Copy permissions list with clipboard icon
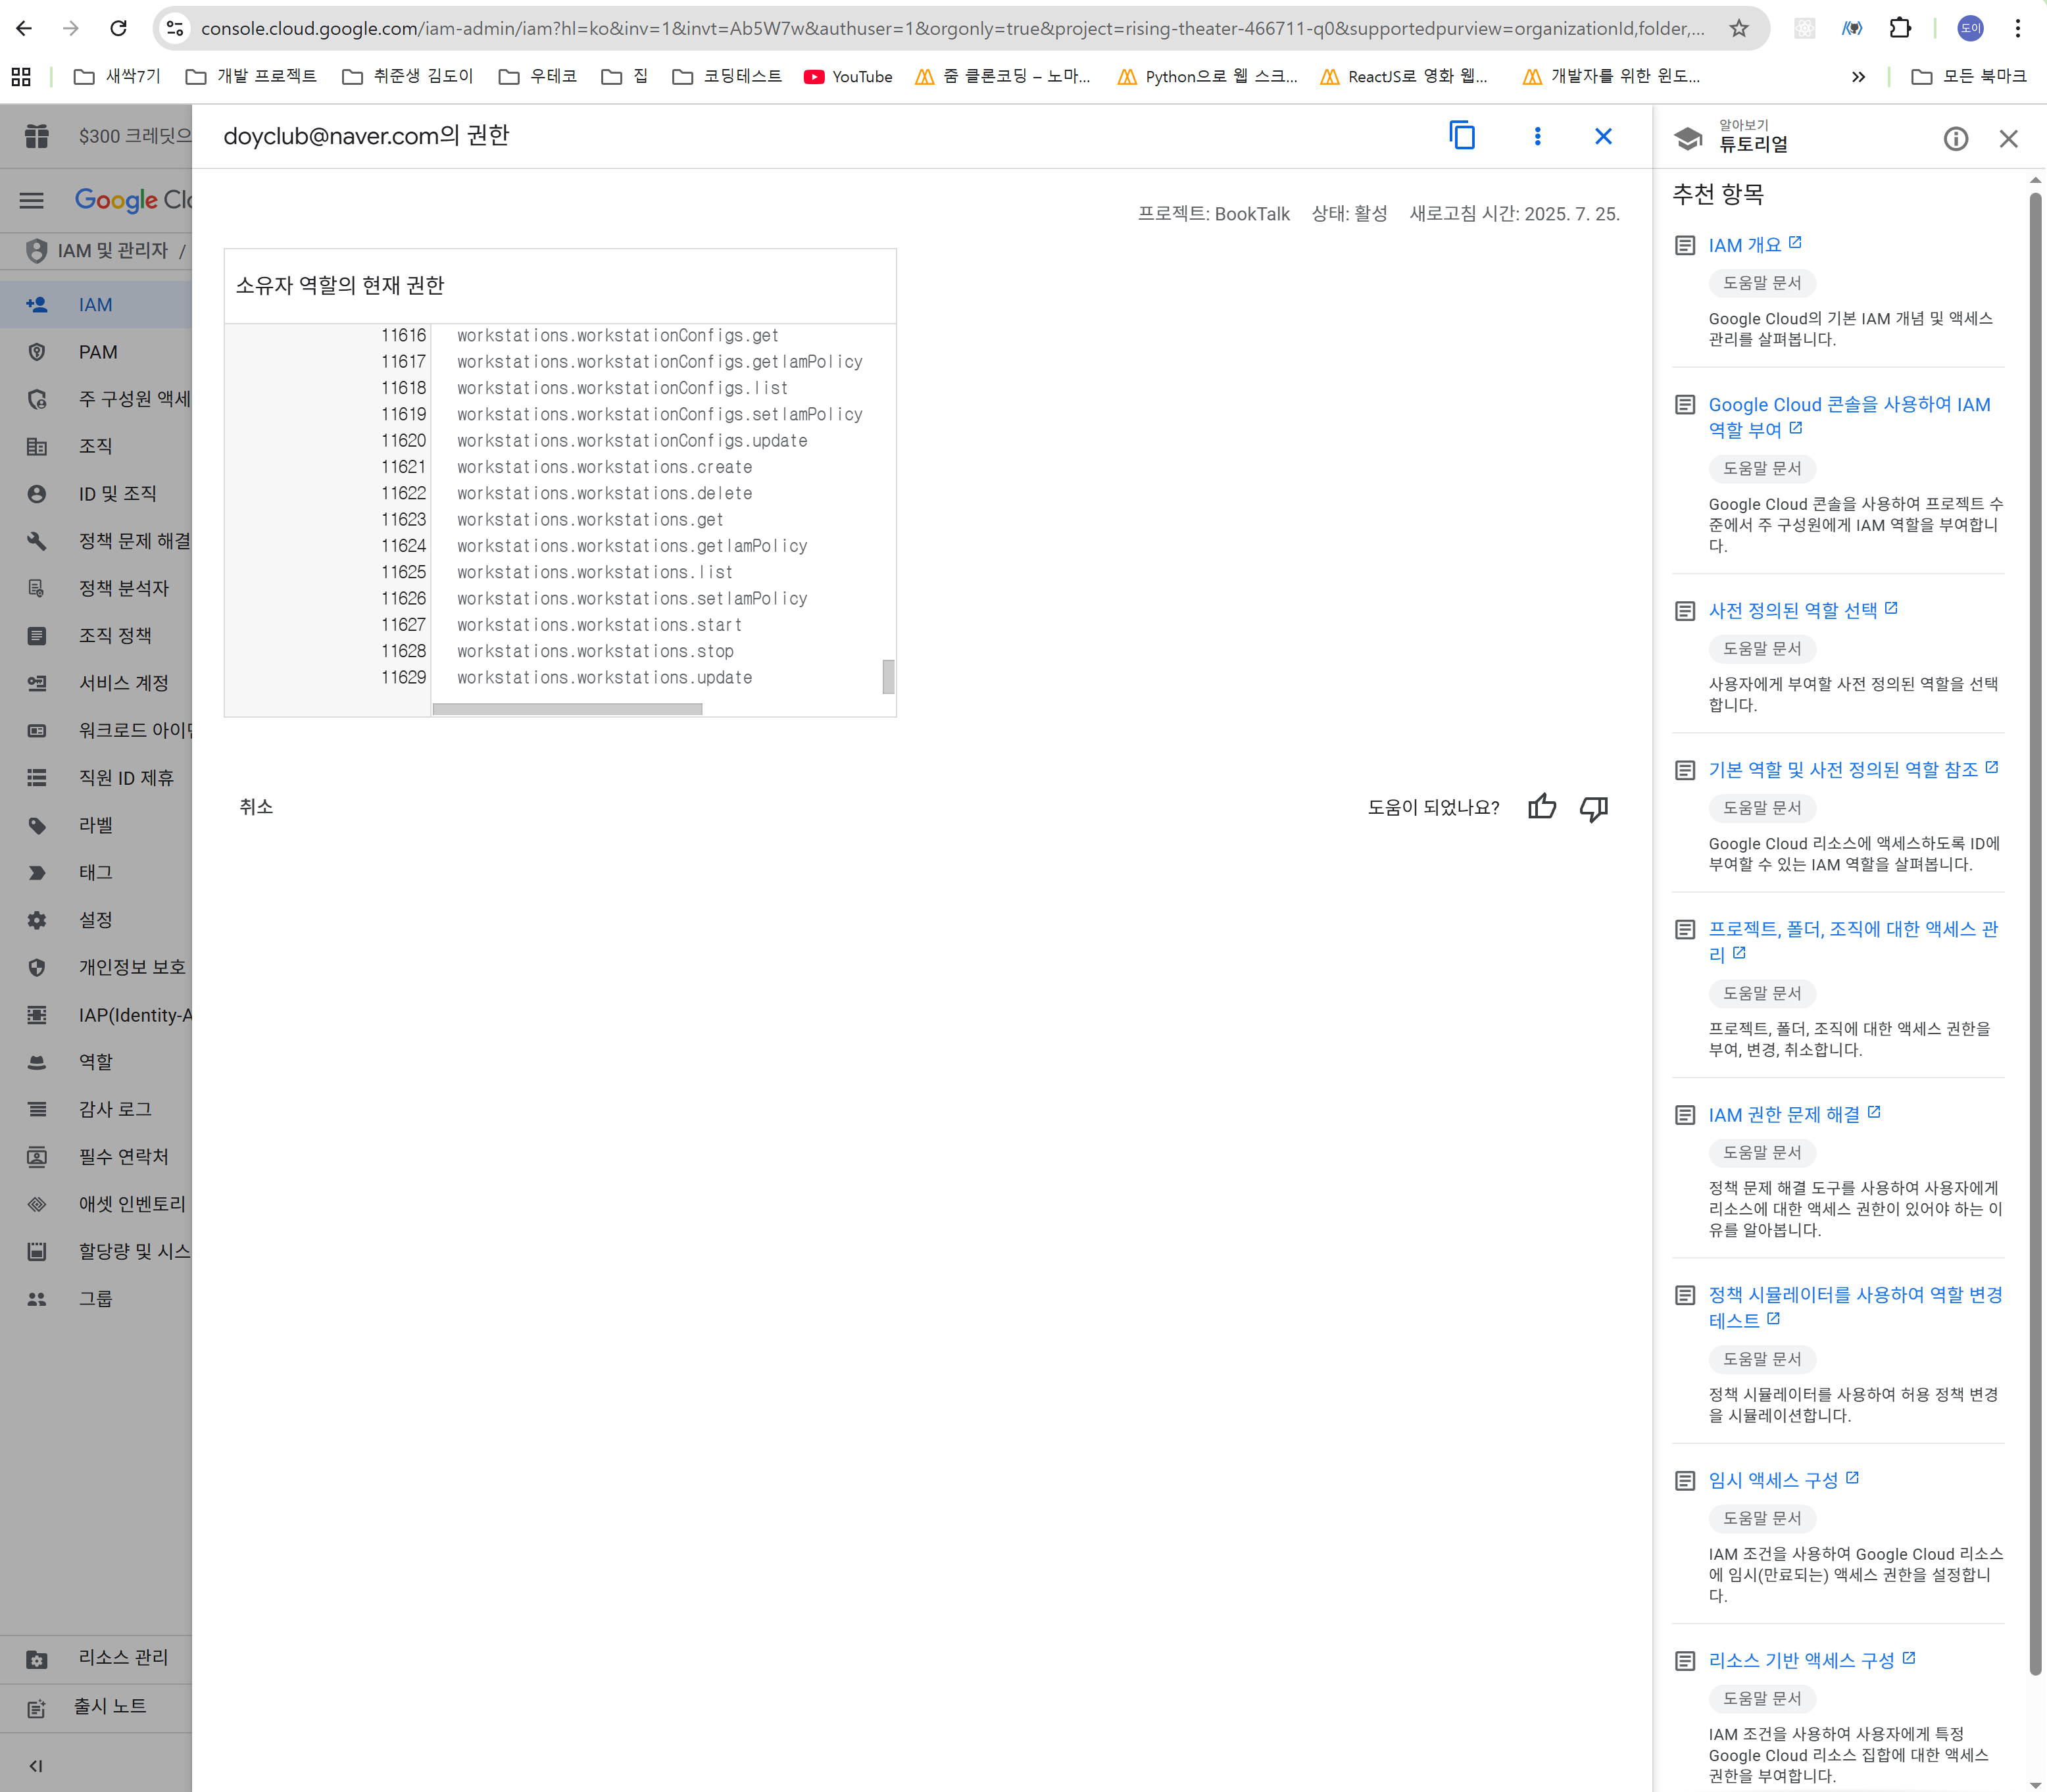This screenshot has width=2047, height=1792. (1461, 136)
